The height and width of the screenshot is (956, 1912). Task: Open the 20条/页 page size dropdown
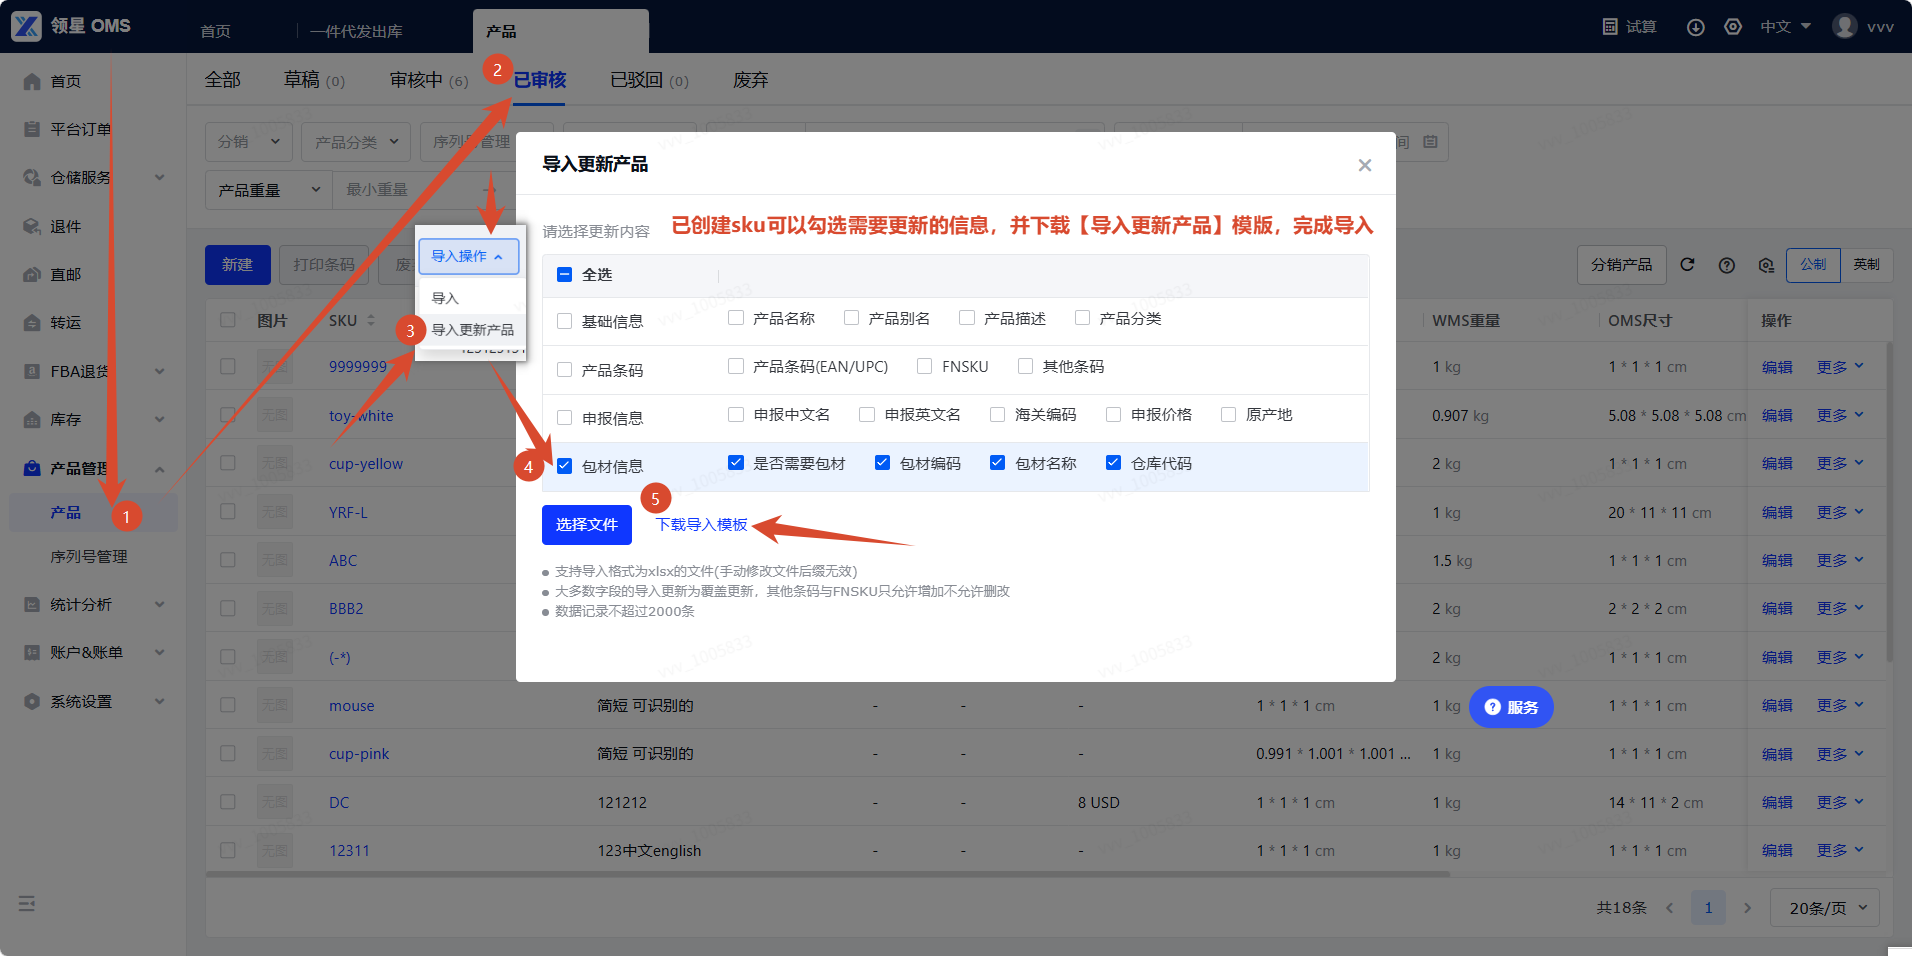tap(1825, 908)
